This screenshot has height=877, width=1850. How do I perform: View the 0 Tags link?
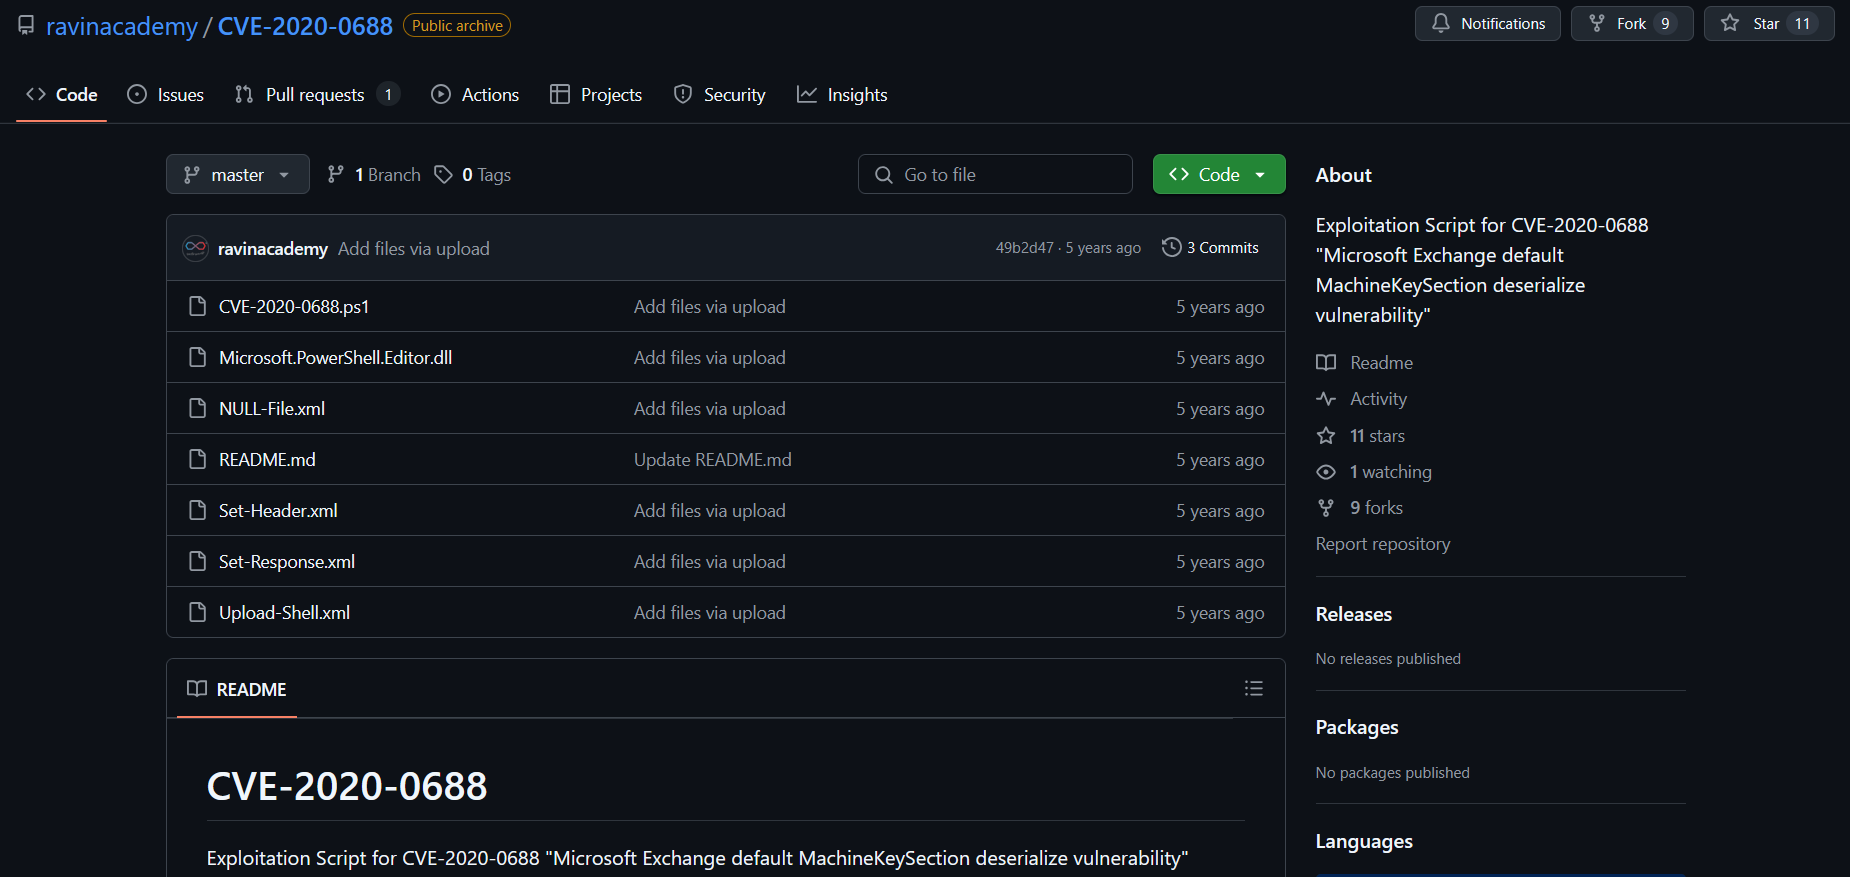click(x=473, y=175)
